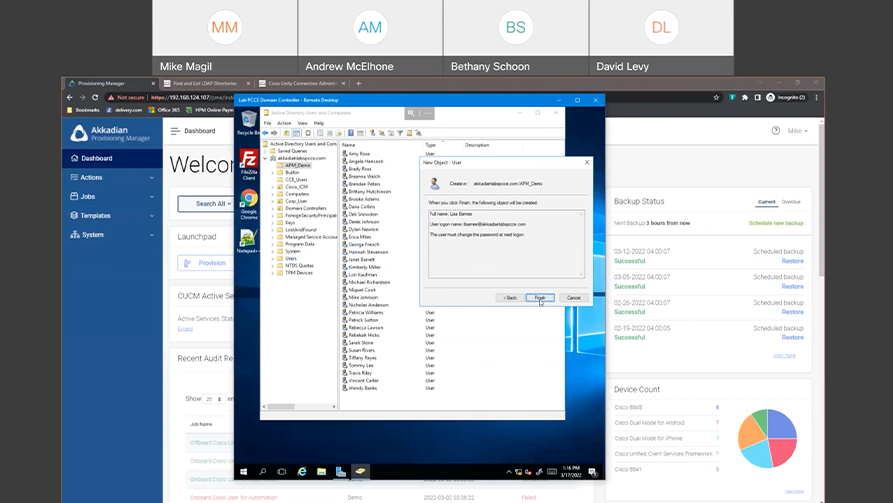893x503 pixels.
Task: Open the File menu in Active Directory window
Action: coord(268,123)
